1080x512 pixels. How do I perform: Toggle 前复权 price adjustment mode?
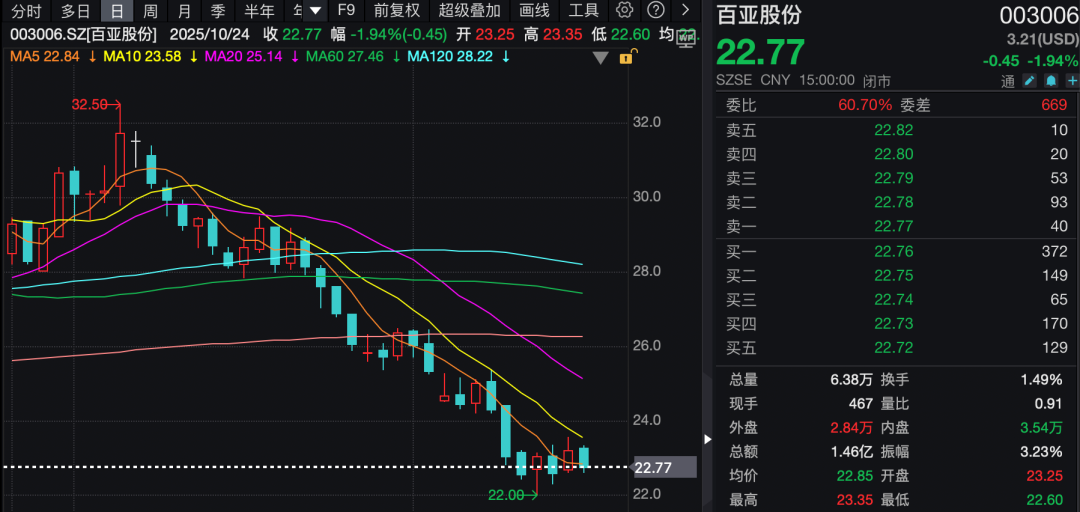click(x=396, y=11)
